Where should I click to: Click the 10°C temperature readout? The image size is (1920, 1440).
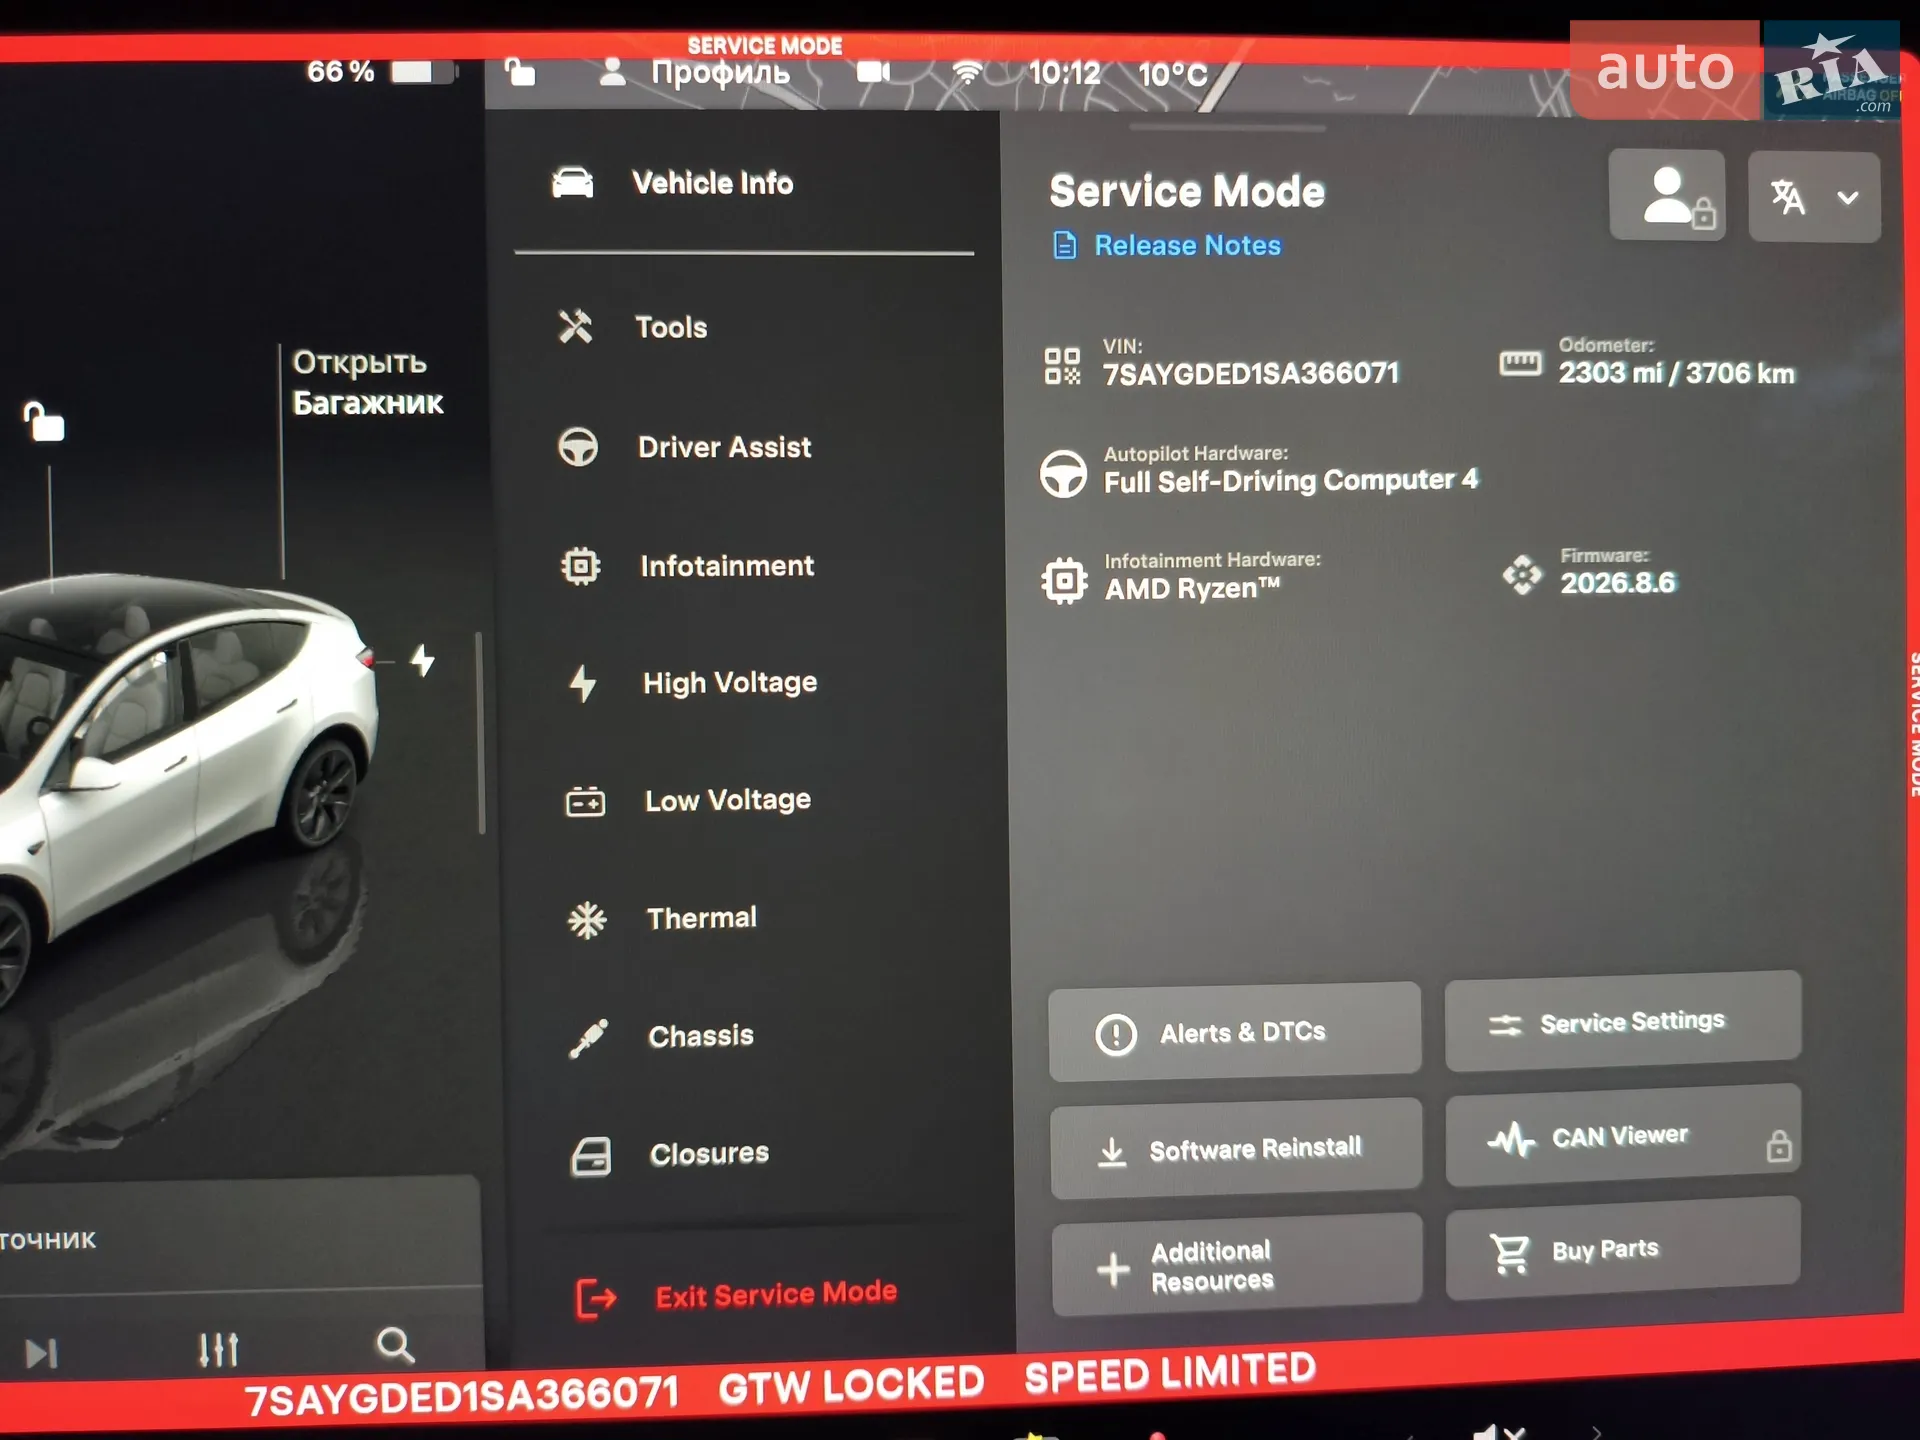click(x=1173, y=73)
